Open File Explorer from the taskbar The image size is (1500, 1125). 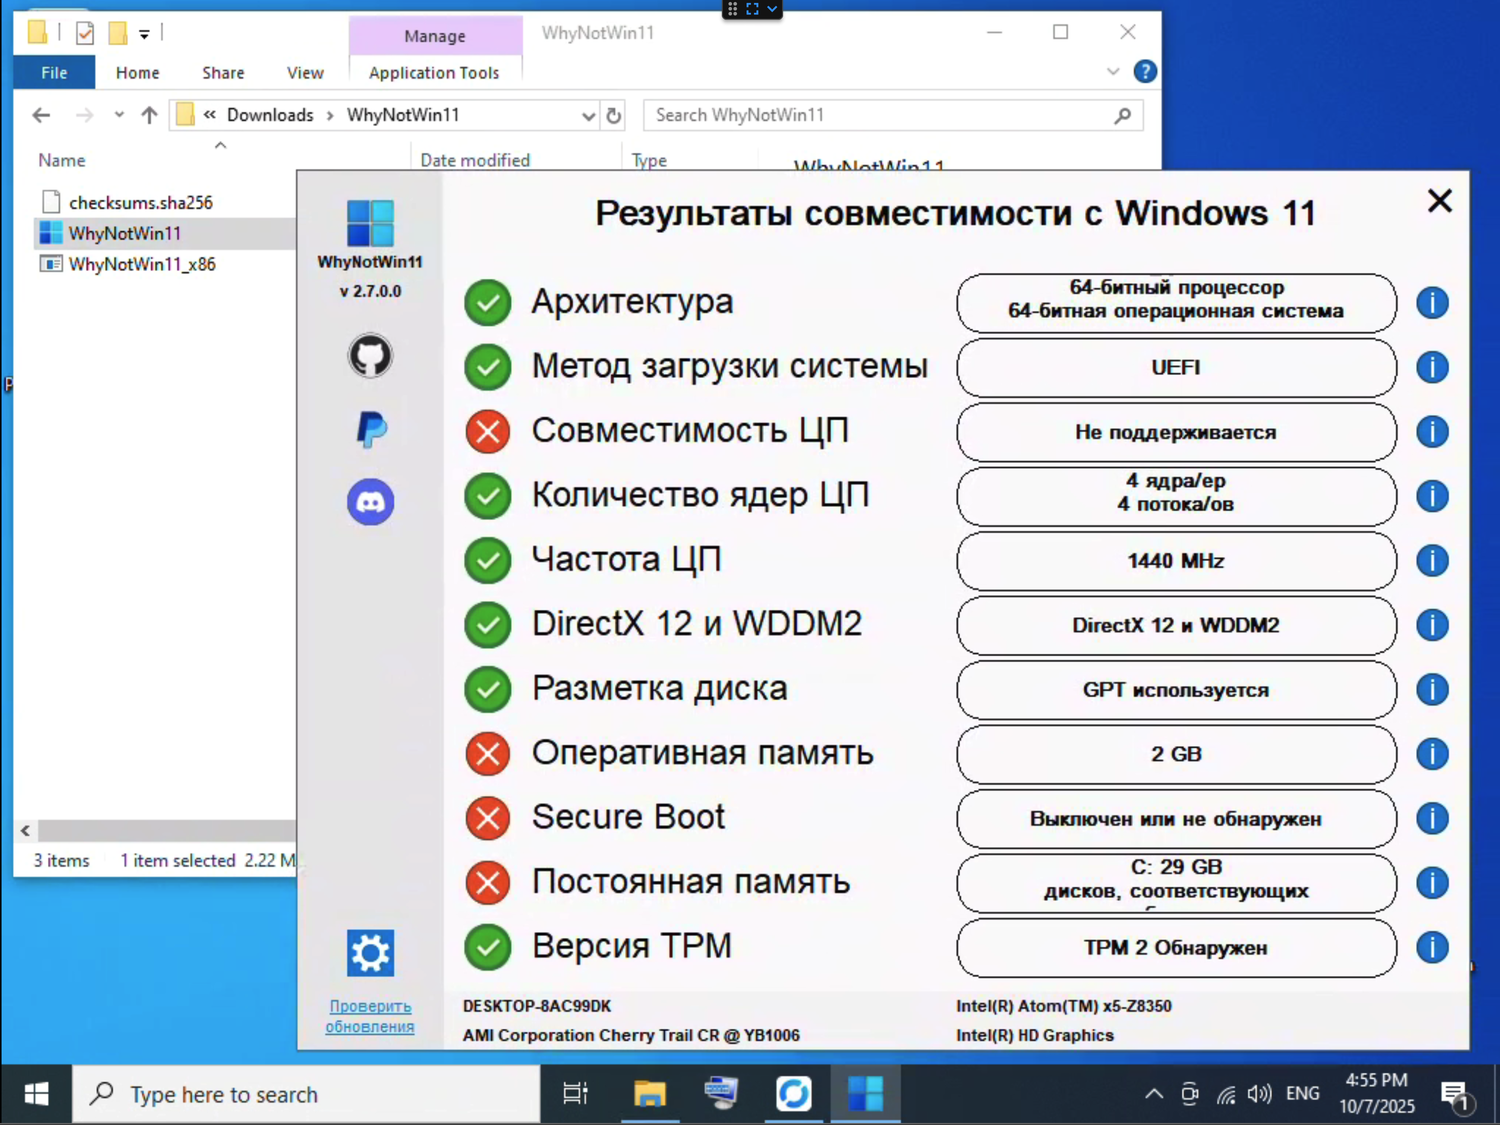click(x=650, y=1094)
